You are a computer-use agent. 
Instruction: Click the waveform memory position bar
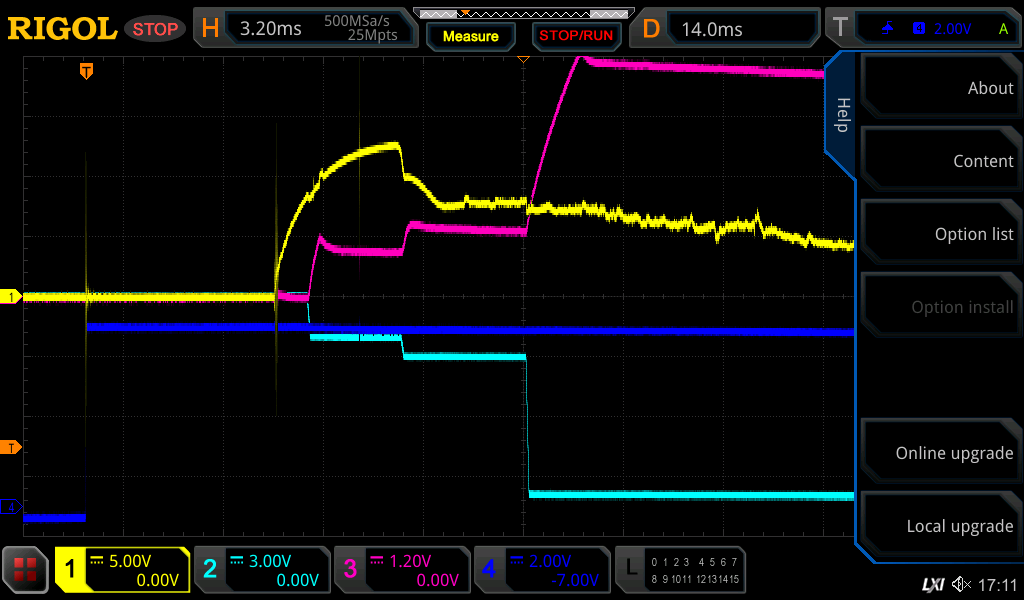click(x=523, y=14)
